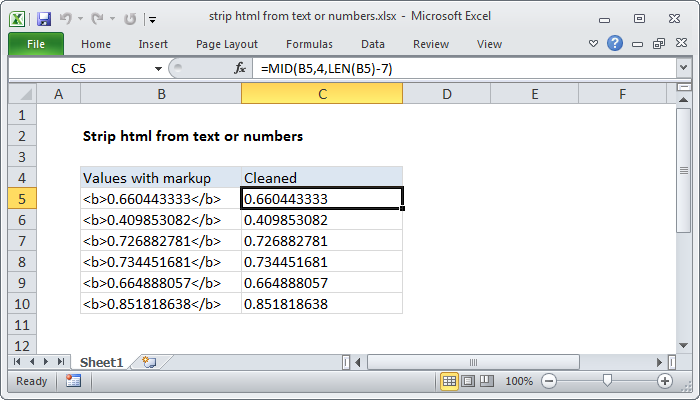The height and width of the screenshot is (400, 700).
Task: Click the vertical scrollbar up arrow
Action: click(683, 100)
